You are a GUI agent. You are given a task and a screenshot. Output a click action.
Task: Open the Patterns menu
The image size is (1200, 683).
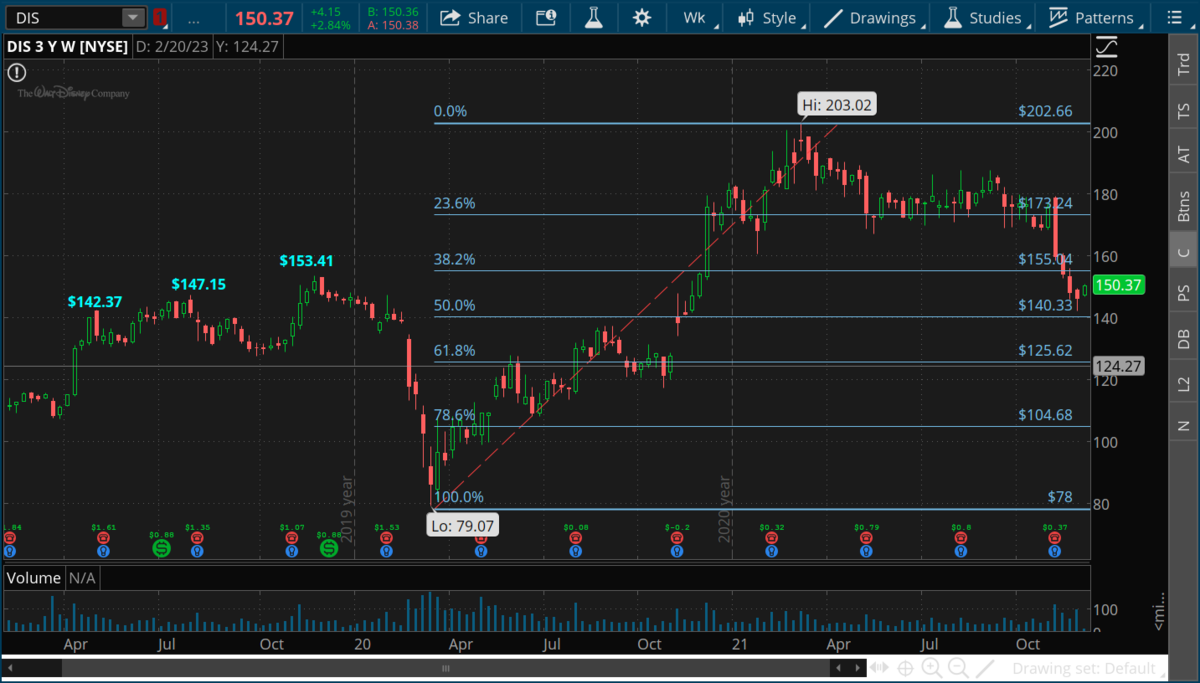click(1092, 18)
